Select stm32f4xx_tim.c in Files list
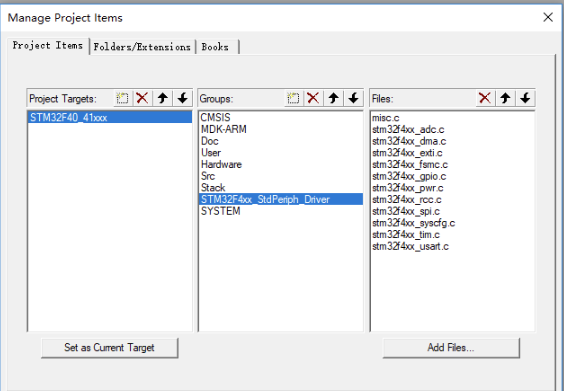 pos(452,235)
